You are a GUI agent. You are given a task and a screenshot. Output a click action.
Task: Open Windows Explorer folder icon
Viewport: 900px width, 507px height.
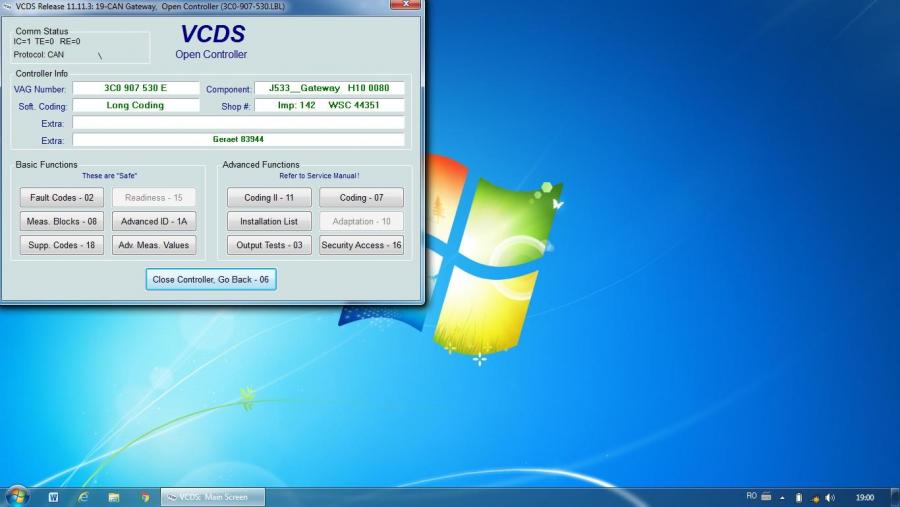pos(114,497)
